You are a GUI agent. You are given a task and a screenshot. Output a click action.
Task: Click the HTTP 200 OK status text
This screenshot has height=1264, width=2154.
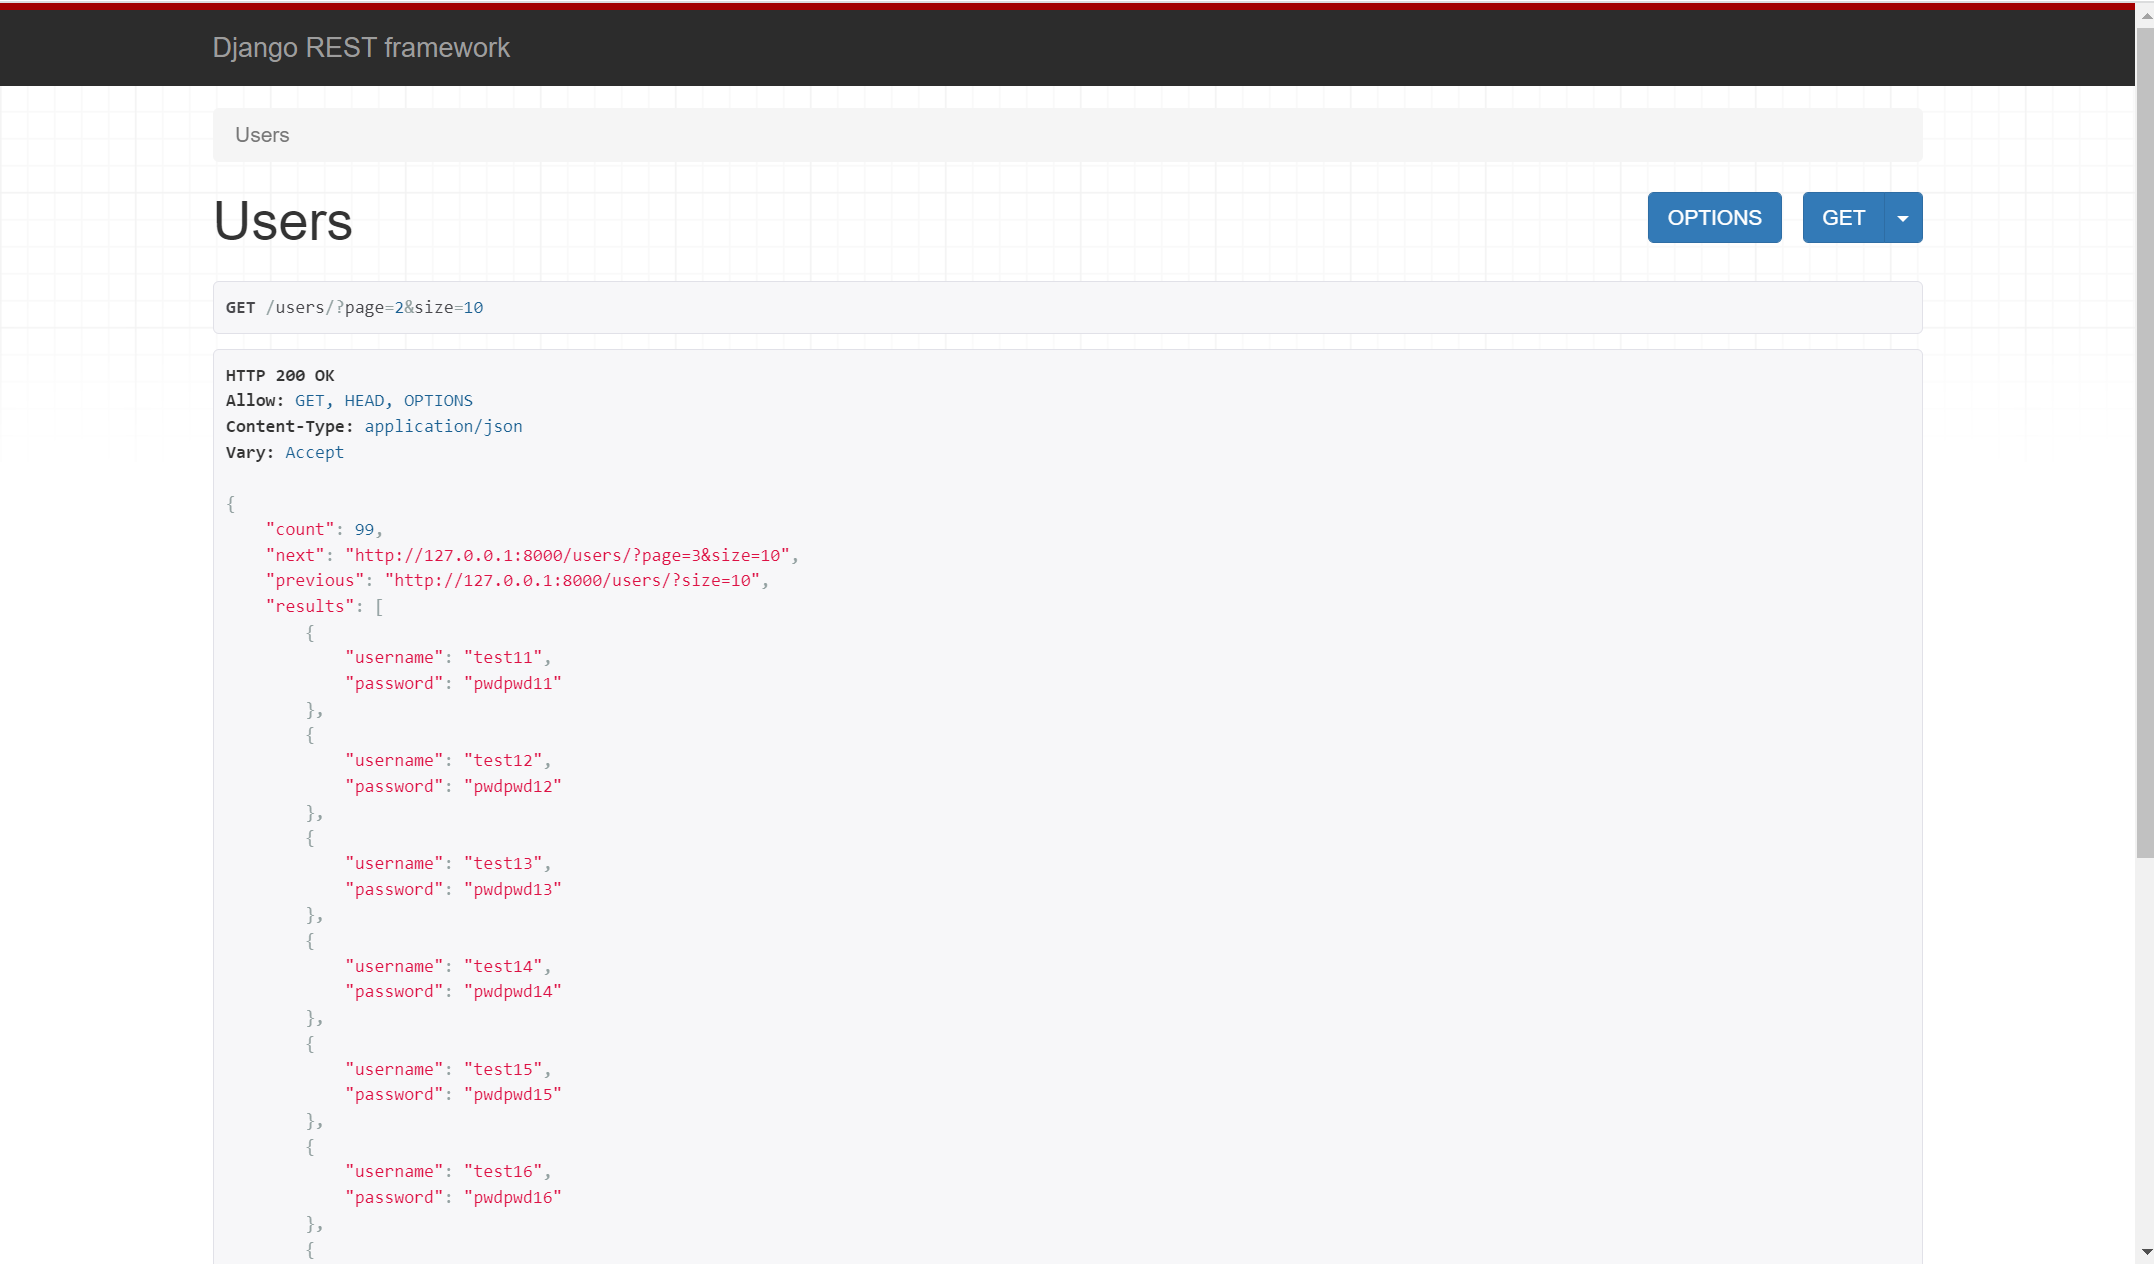pyautogui.click(x=280, y=376)
